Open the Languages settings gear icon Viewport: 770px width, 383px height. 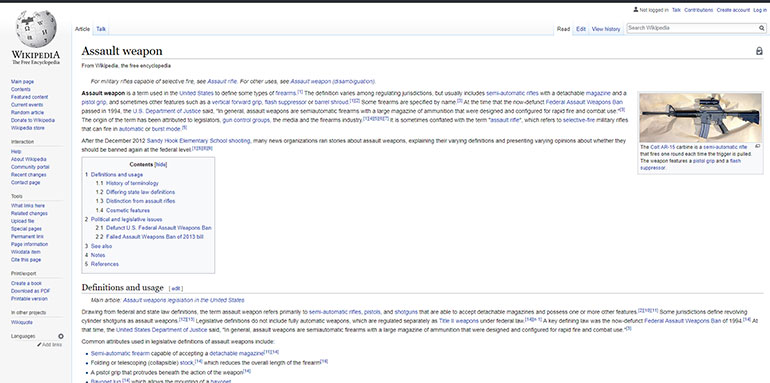[x=61, y=336]
